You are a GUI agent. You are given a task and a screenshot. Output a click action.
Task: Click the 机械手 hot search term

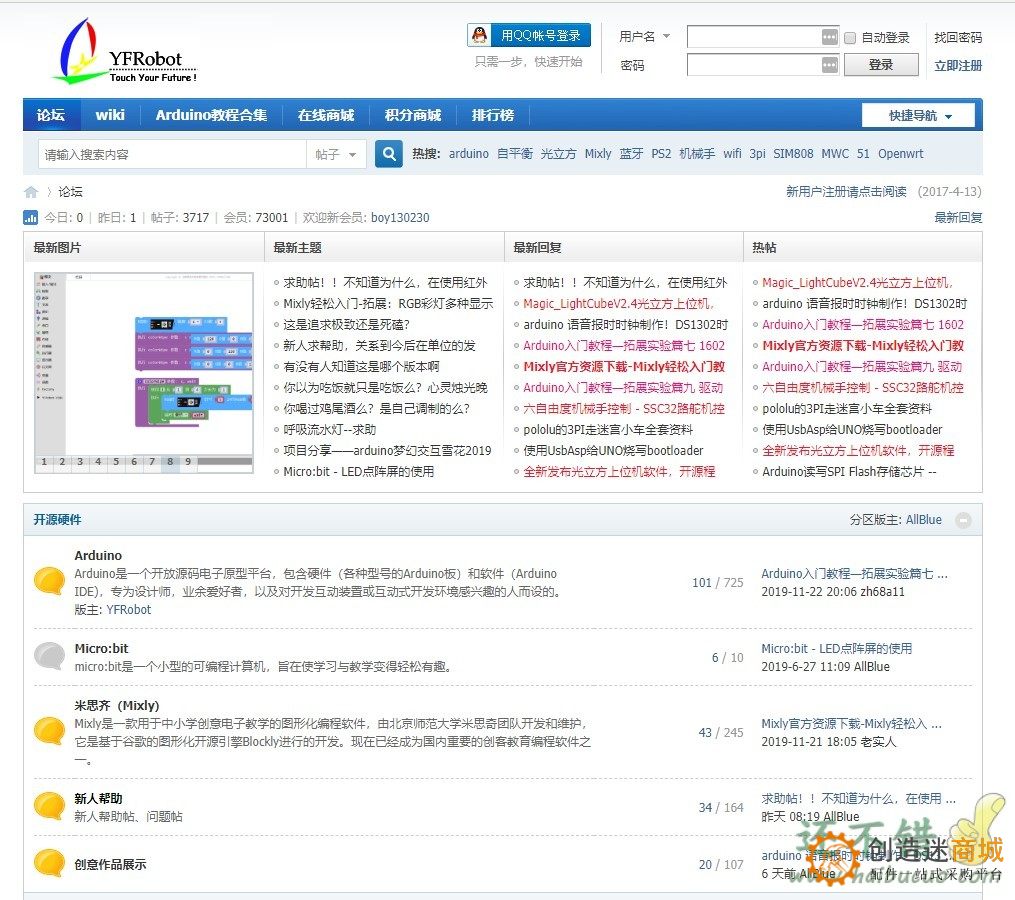pos(697,154)
